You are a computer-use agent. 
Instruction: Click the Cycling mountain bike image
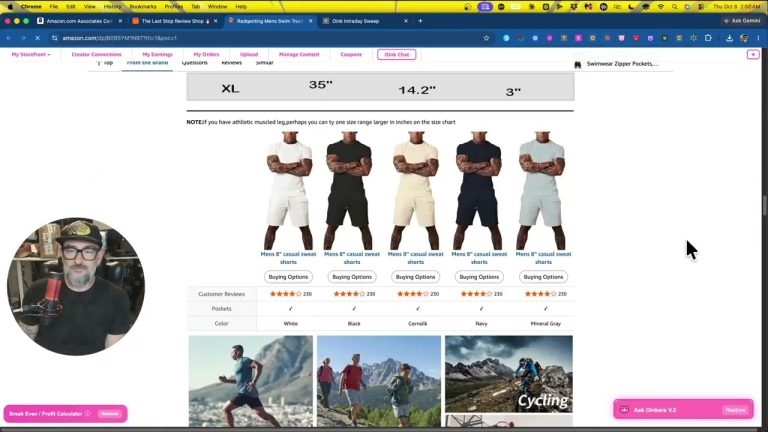click(508, 374)
